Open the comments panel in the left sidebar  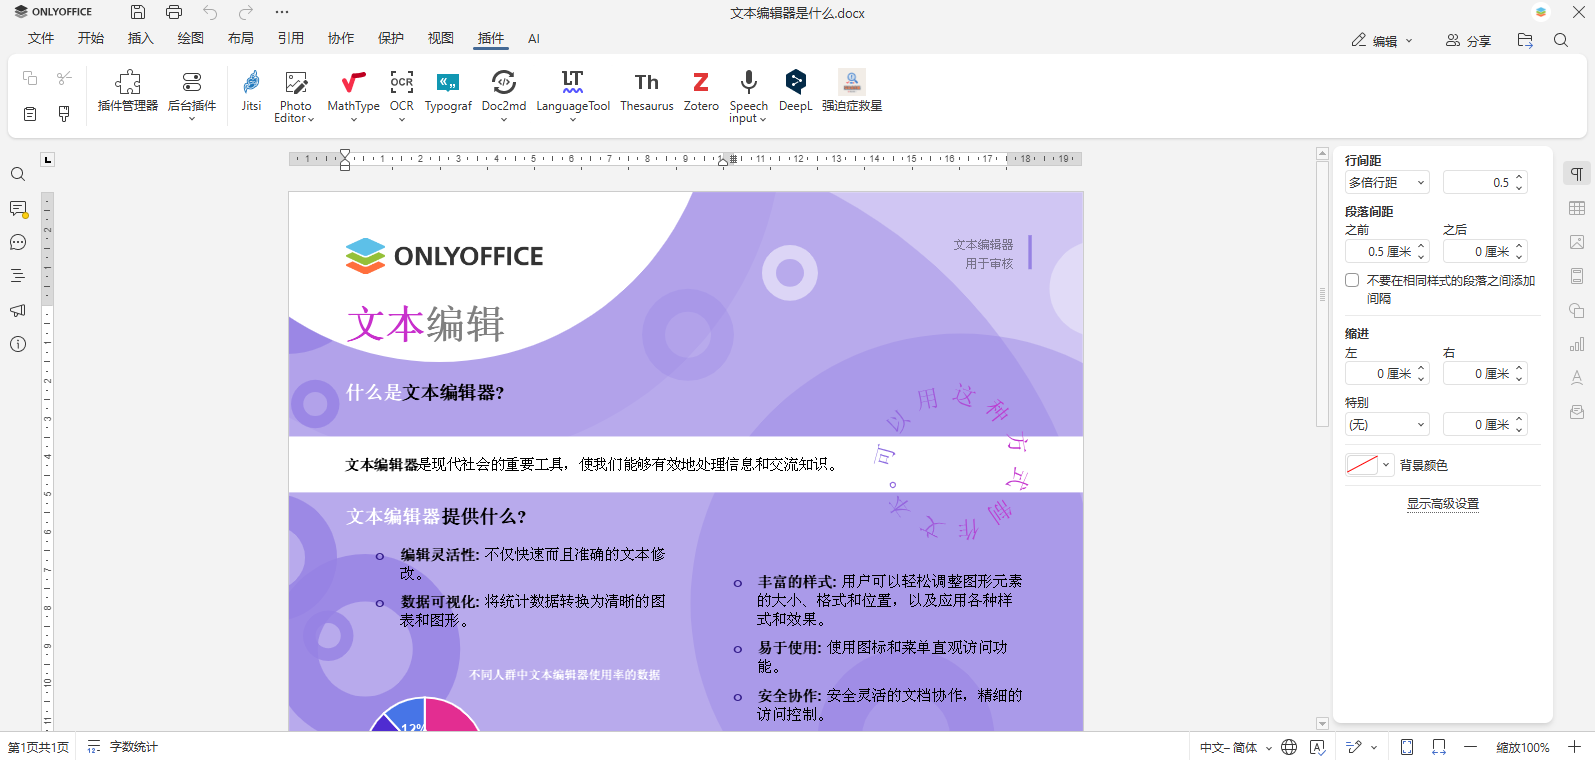[18, 208]
